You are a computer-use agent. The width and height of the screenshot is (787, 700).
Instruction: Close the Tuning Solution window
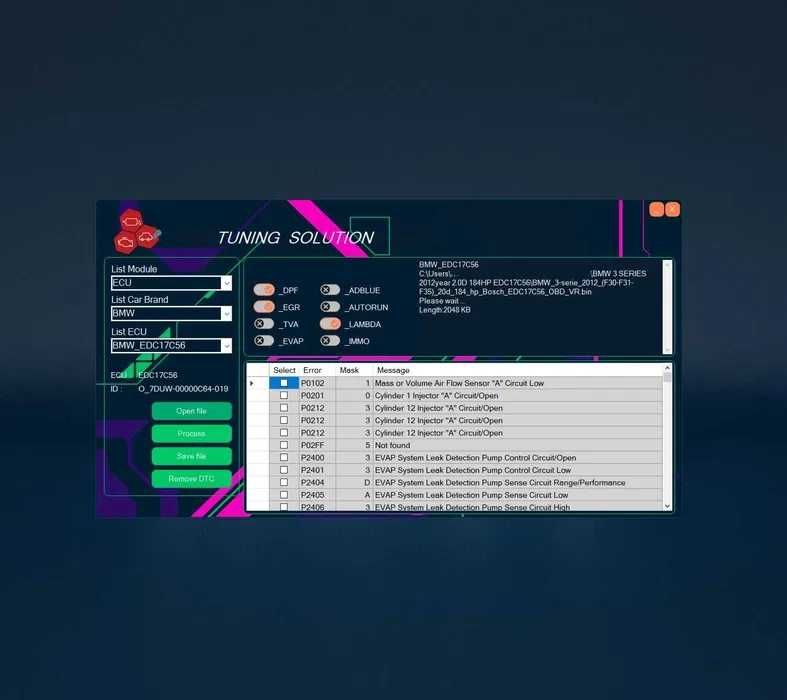[x=673, y=209]
